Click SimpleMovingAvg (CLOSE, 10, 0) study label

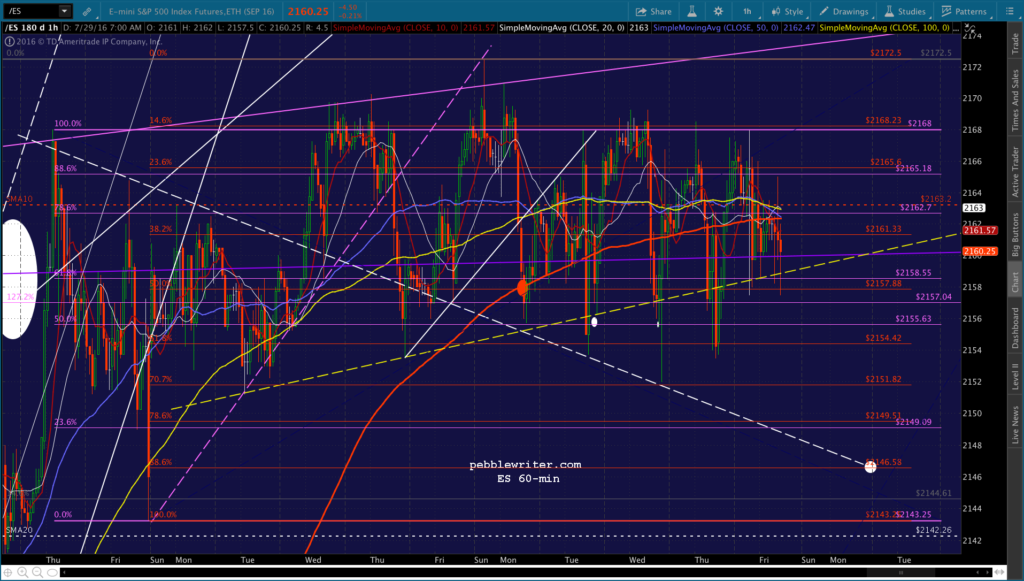click(396, 28)
